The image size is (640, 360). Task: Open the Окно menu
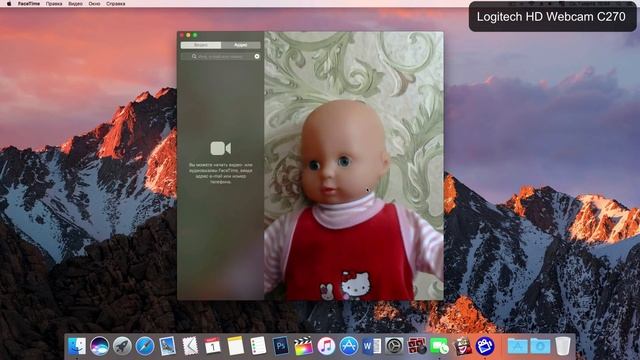pos(94,4)
